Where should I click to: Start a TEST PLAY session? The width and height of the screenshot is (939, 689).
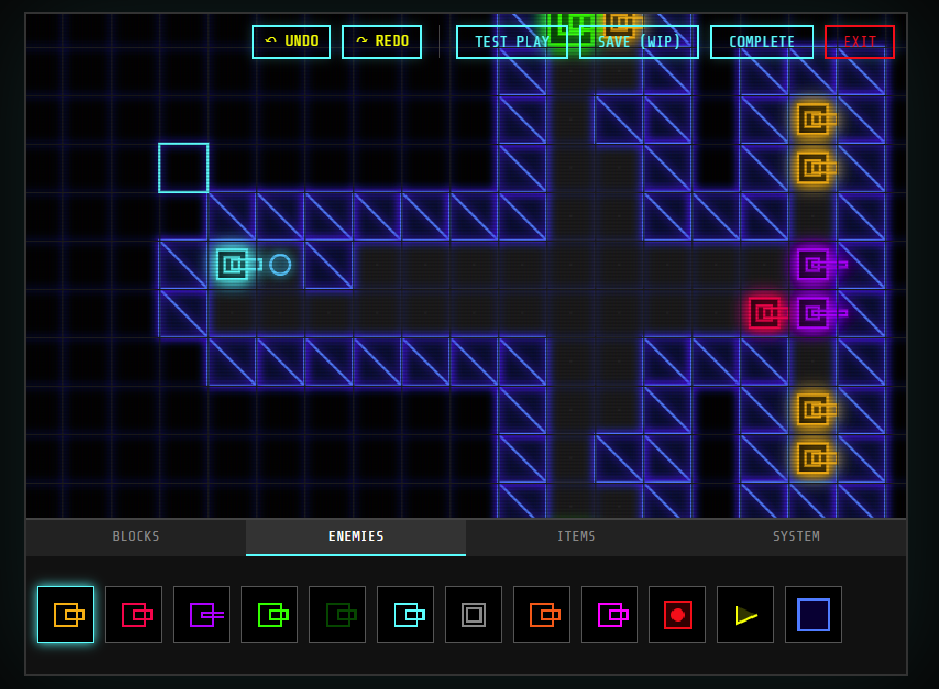[512, 42]
